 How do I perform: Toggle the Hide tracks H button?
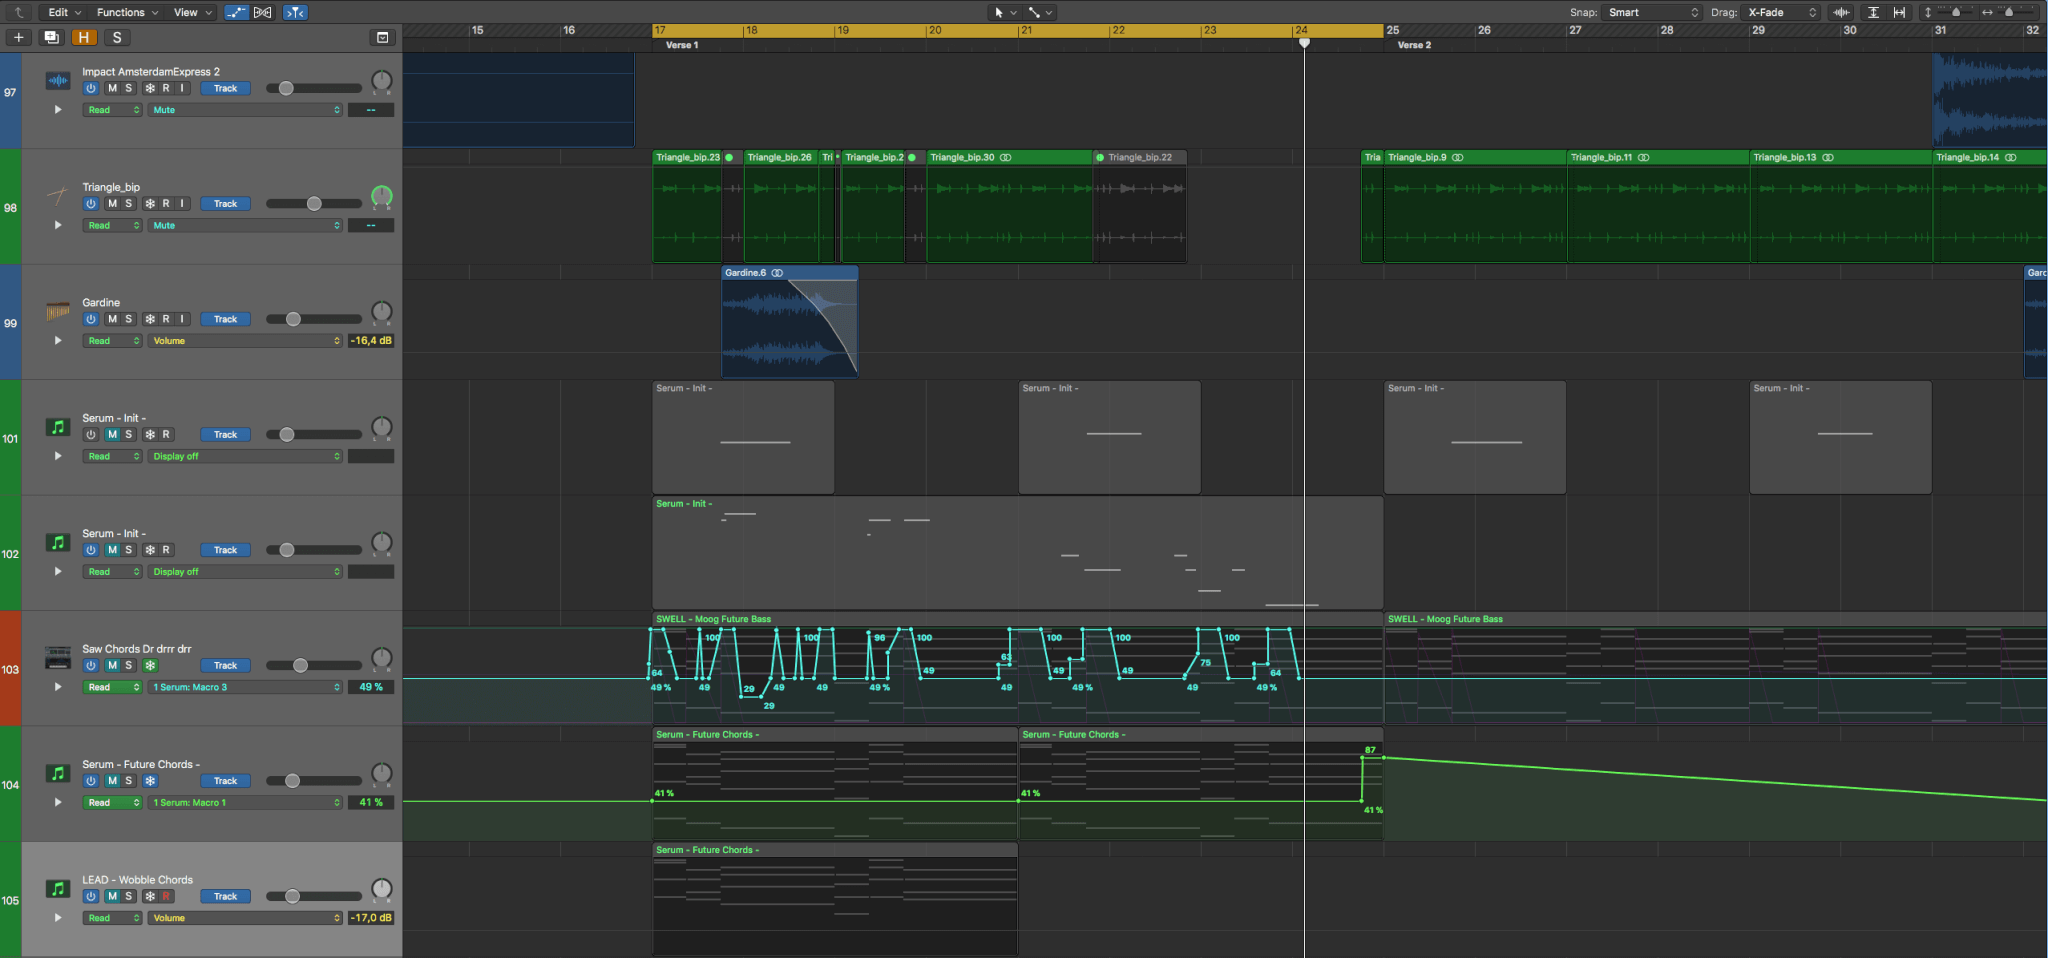point(84,37)
